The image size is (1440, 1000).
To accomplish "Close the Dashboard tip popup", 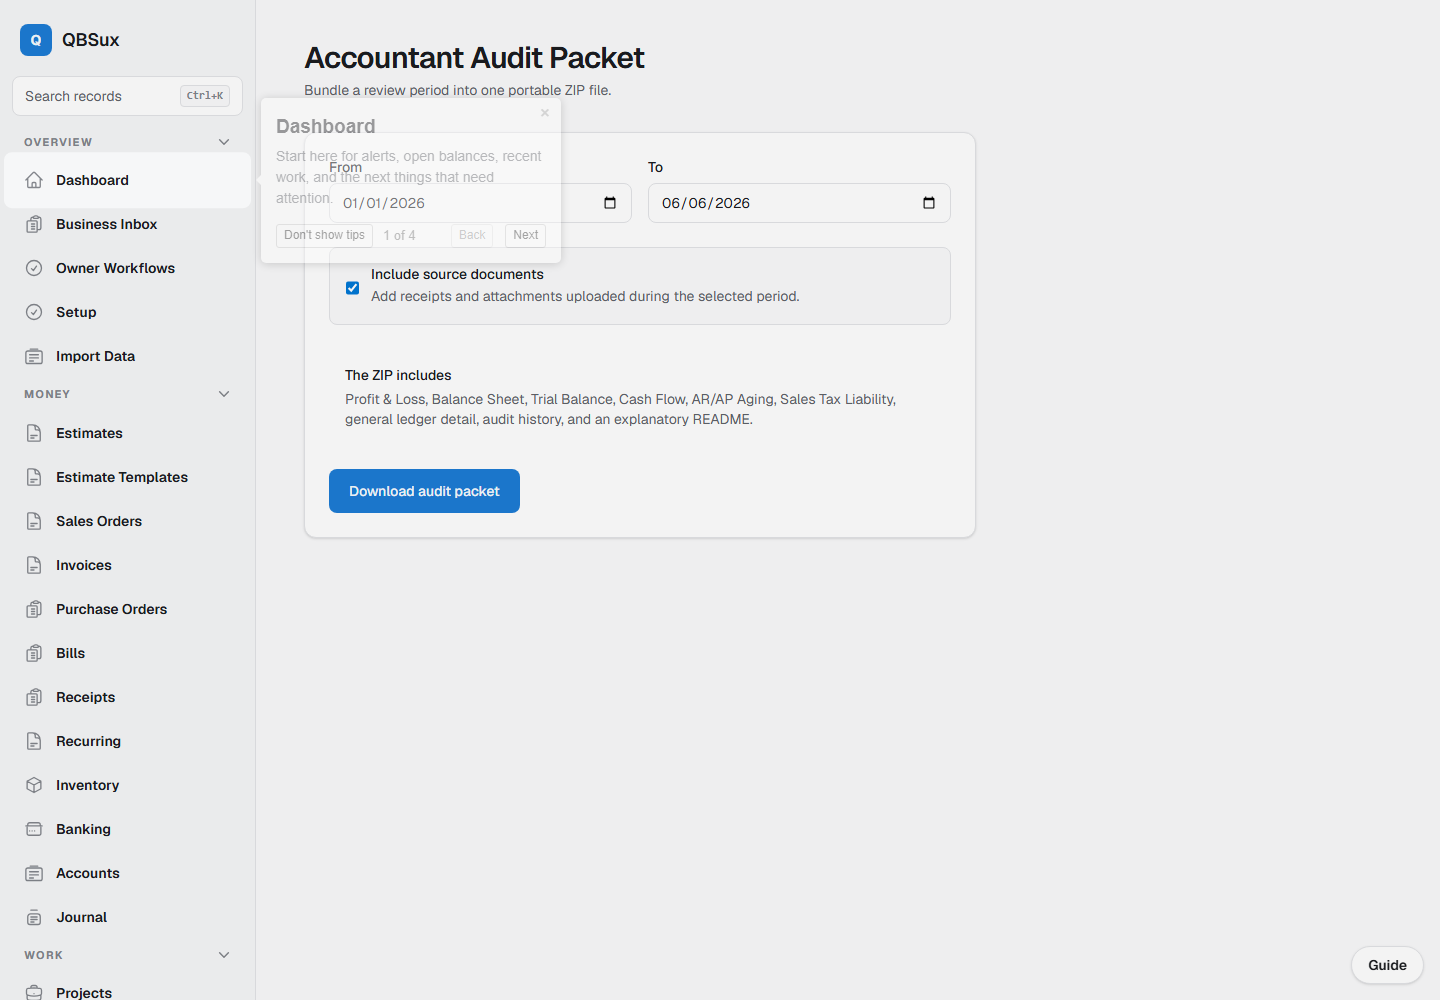I will tap(545, 113).
